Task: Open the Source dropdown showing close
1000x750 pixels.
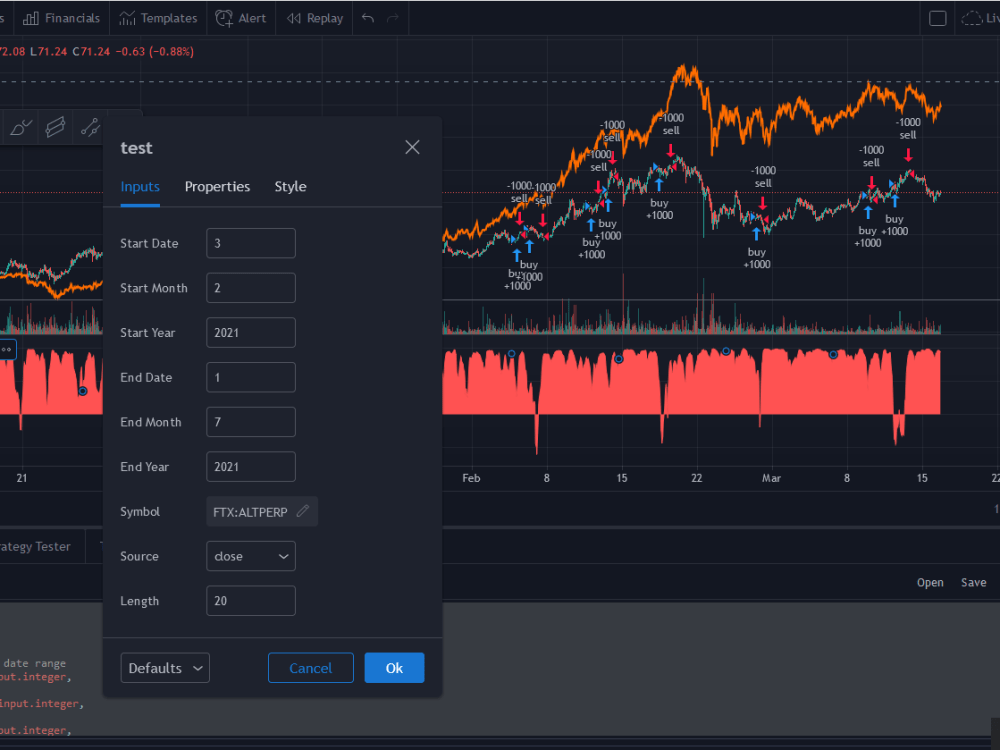Action: 250,556
